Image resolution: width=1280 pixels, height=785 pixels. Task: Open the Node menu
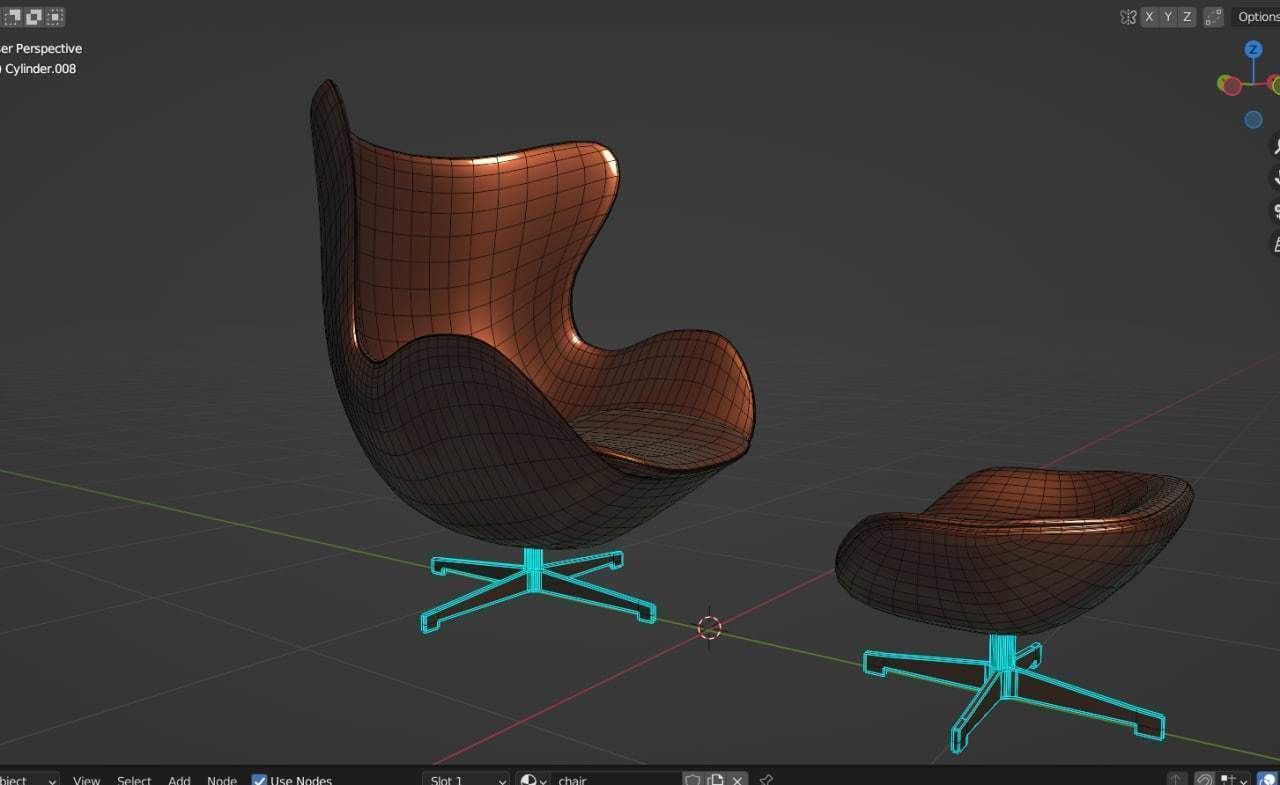[x=222, y=780]
